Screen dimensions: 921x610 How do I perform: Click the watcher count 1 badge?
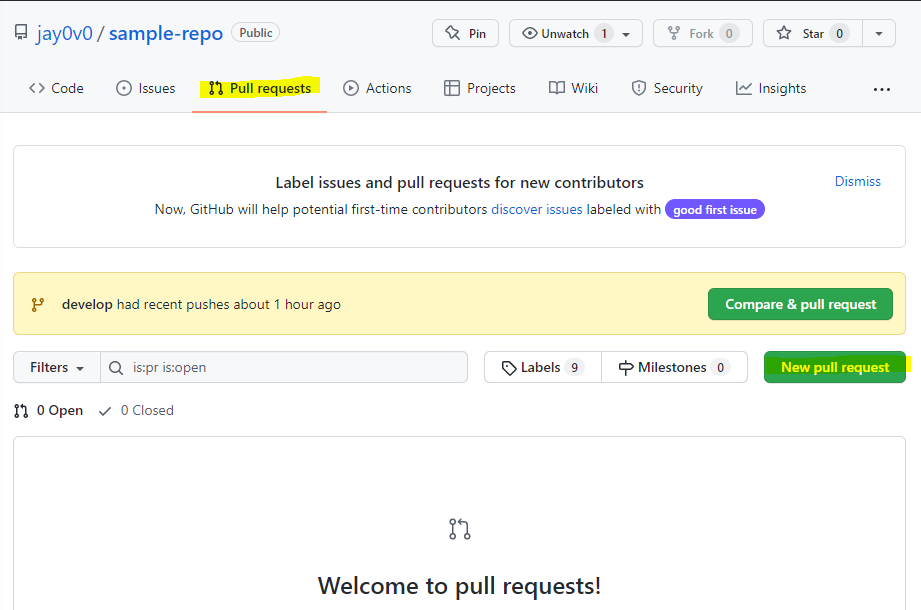[x=604, y=33]
